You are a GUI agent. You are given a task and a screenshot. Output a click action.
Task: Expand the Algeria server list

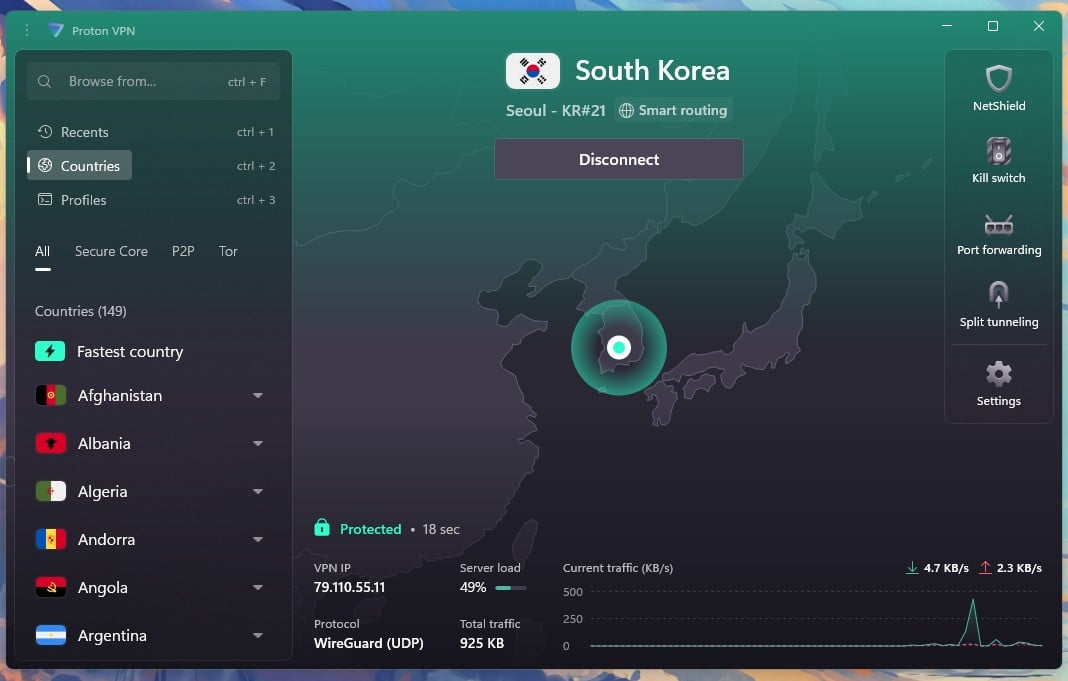258,491
